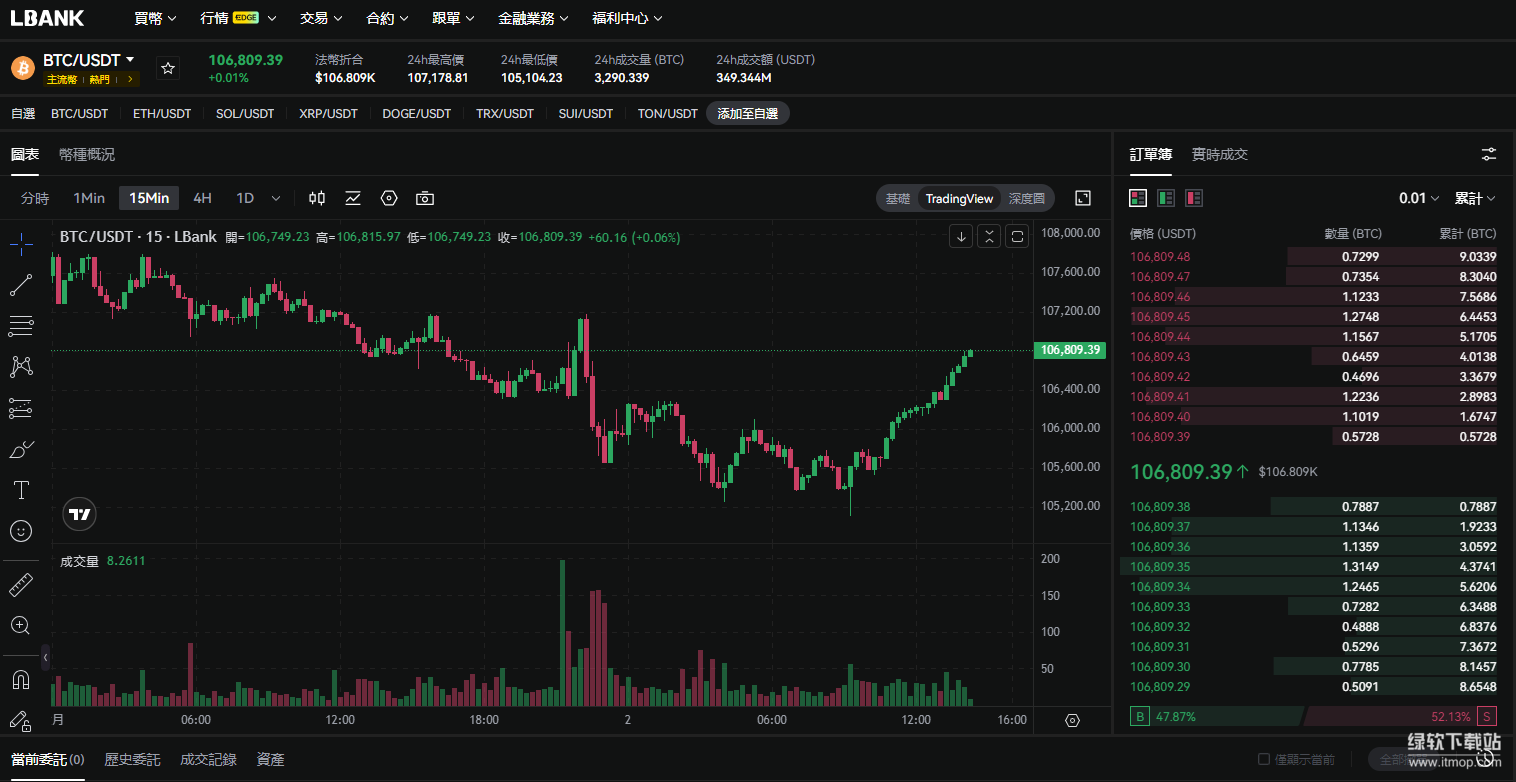This screenshot has width=1516, height=782.
Task: Enable show current pair only checkbox
Action: tap(1264, 760)
